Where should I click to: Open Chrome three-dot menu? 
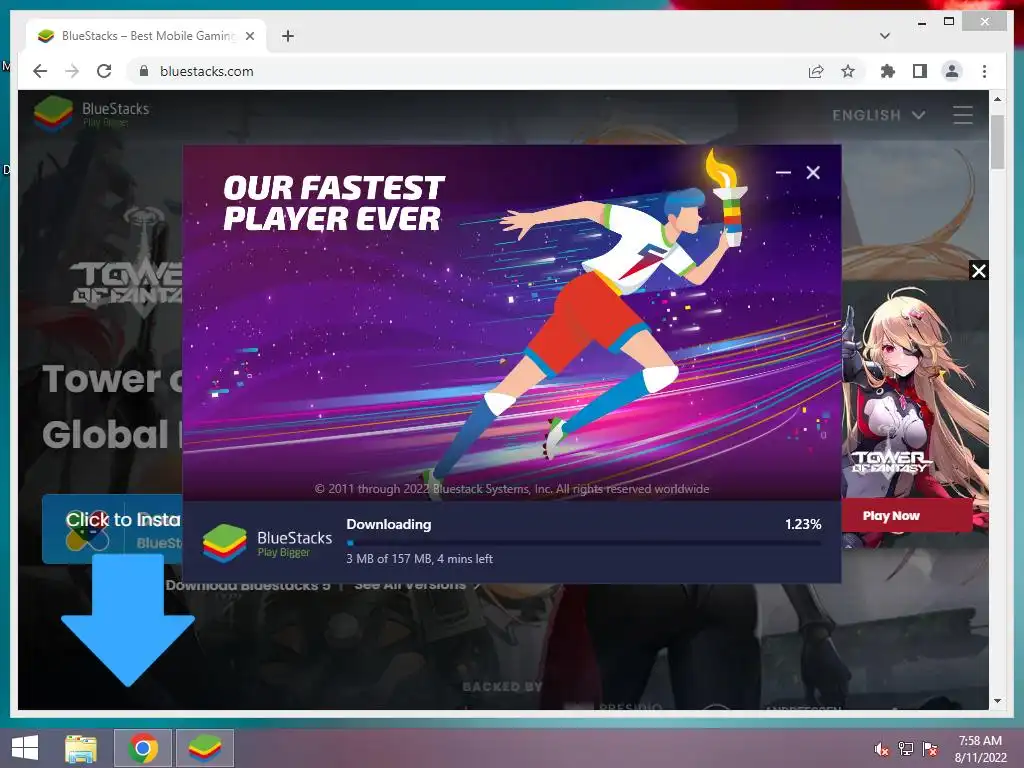(x=984, y=71)
